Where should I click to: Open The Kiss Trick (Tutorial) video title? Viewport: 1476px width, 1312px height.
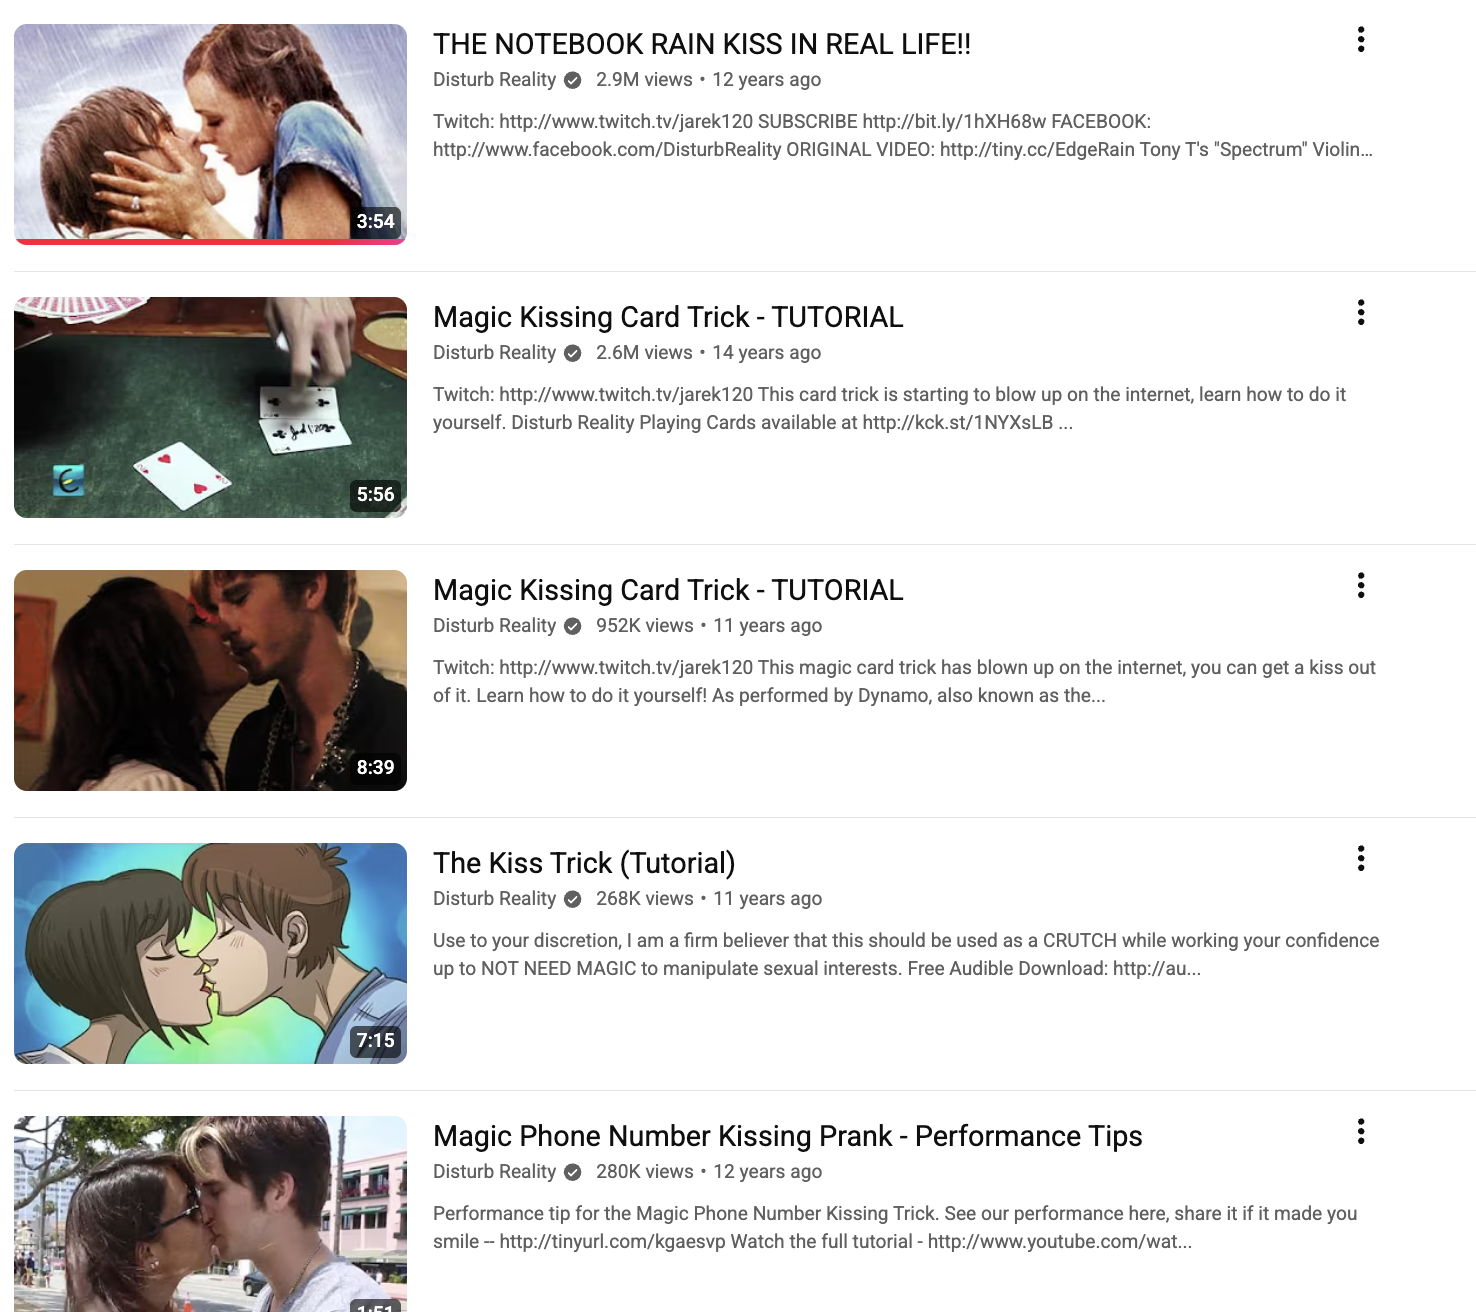[584, 863]
